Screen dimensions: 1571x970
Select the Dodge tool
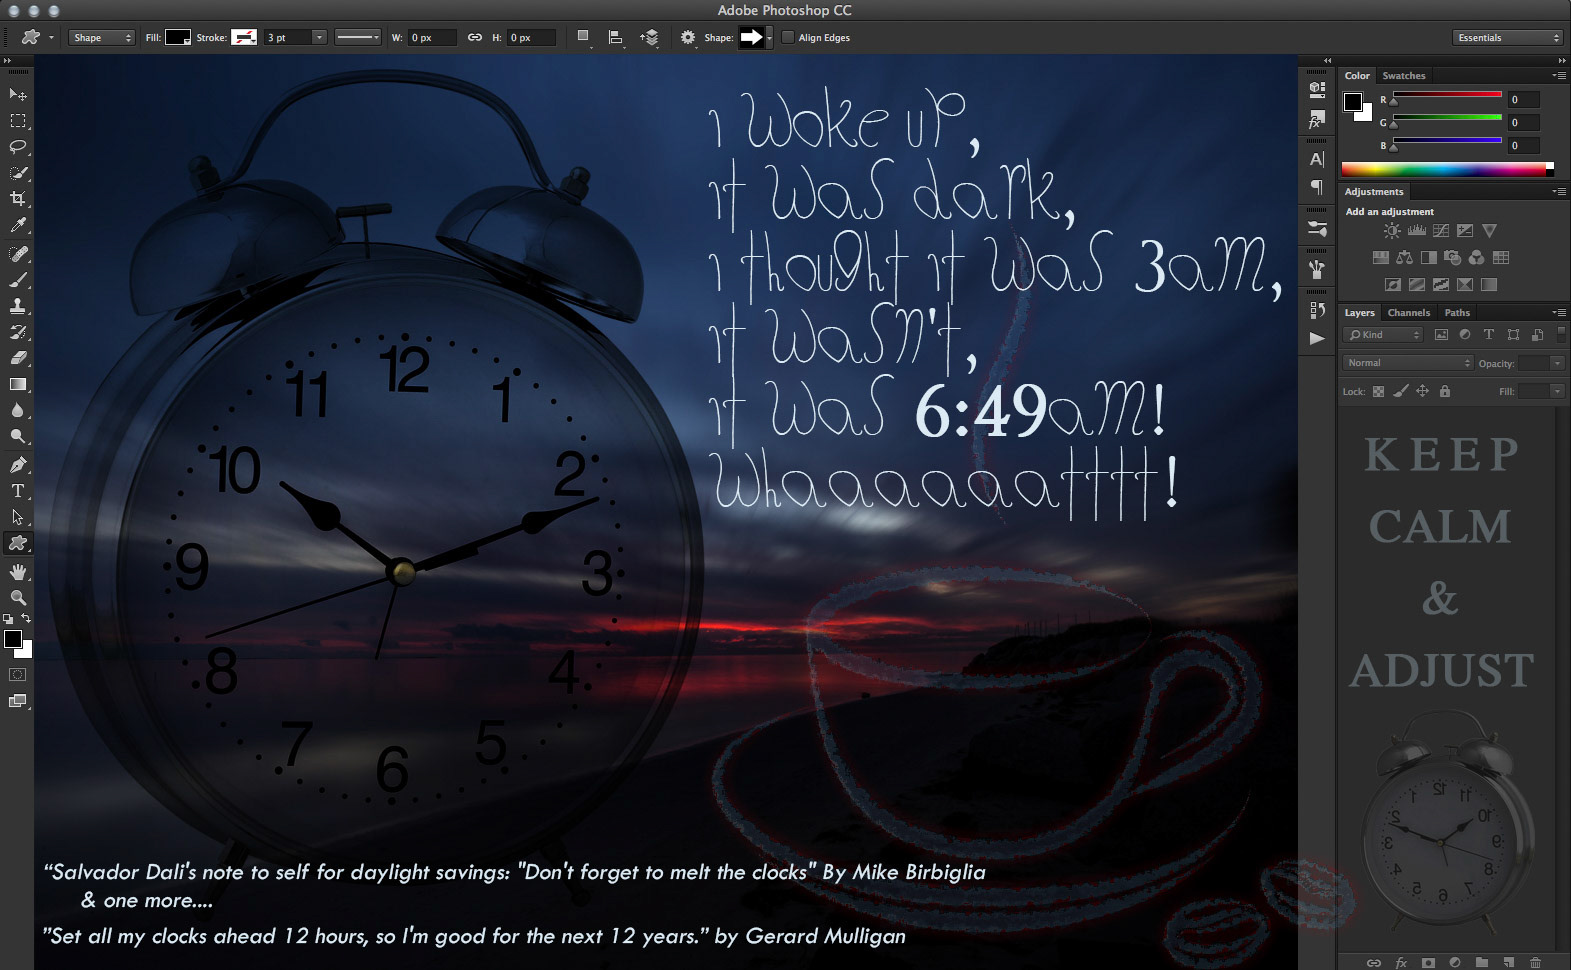pos(18,436)
